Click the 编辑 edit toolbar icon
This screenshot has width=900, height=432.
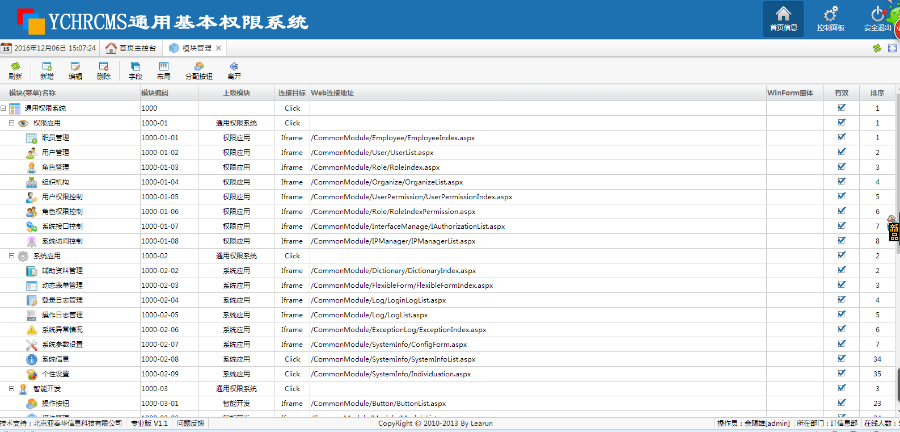coord(75,69)
